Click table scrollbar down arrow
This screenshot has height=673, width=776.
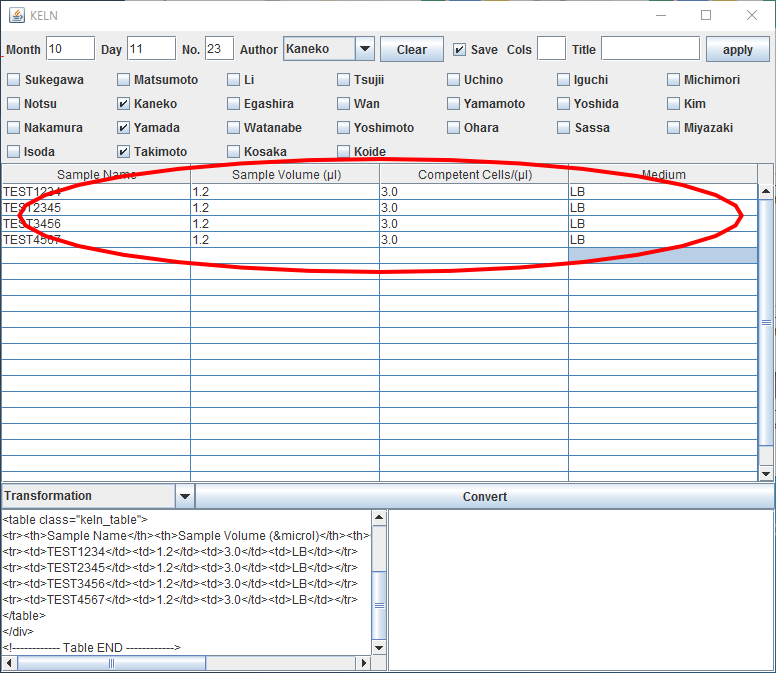pos(766,474)
